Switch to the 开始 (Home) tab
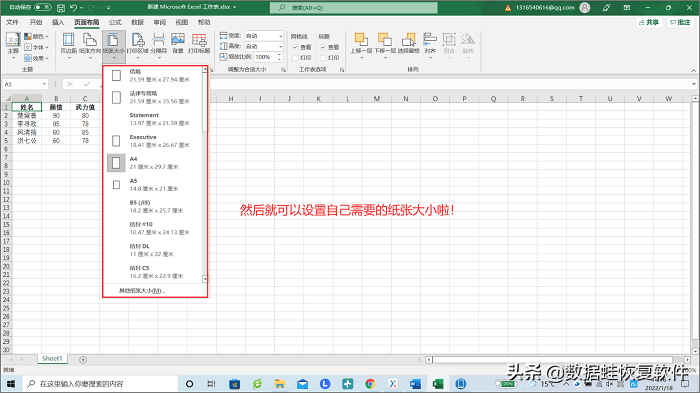Screen dimensions: 700x393 point(36,22)
